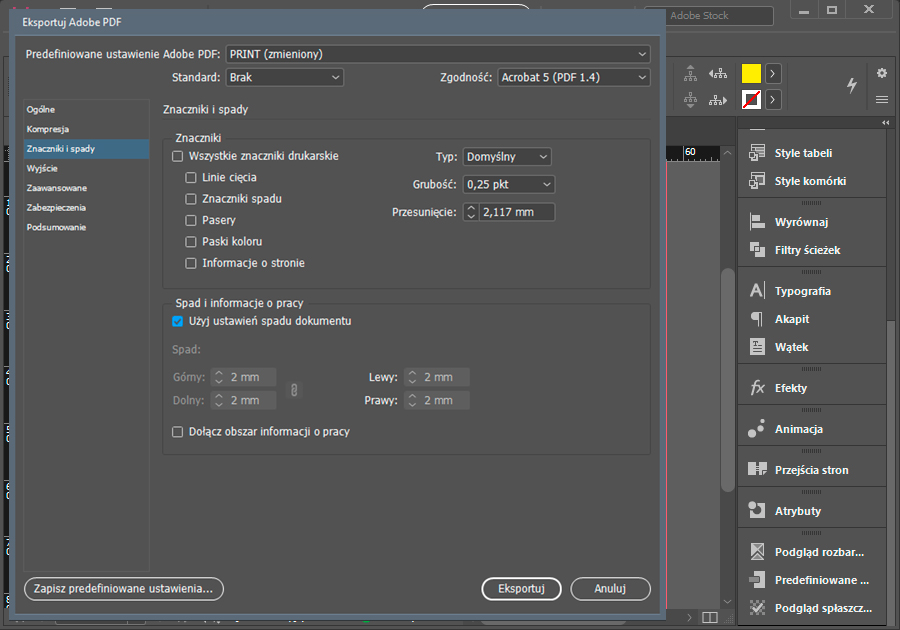Select the Ogólne section
900x630 pixels.
pyautogui.click(x=86, y=110)
